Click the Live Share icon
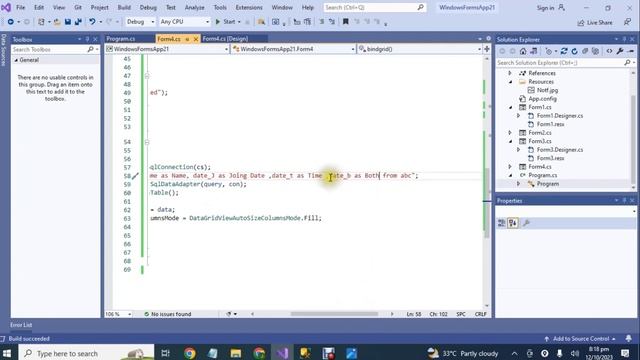 (x=581, y=23)
